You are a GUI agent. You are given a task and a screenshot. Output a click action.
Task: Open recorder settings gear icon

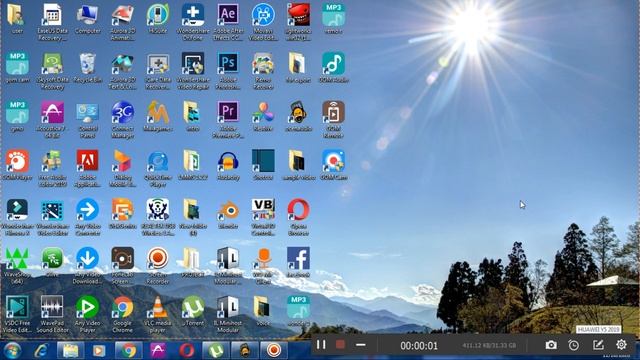pyautogui.click(x=621, y=345)
